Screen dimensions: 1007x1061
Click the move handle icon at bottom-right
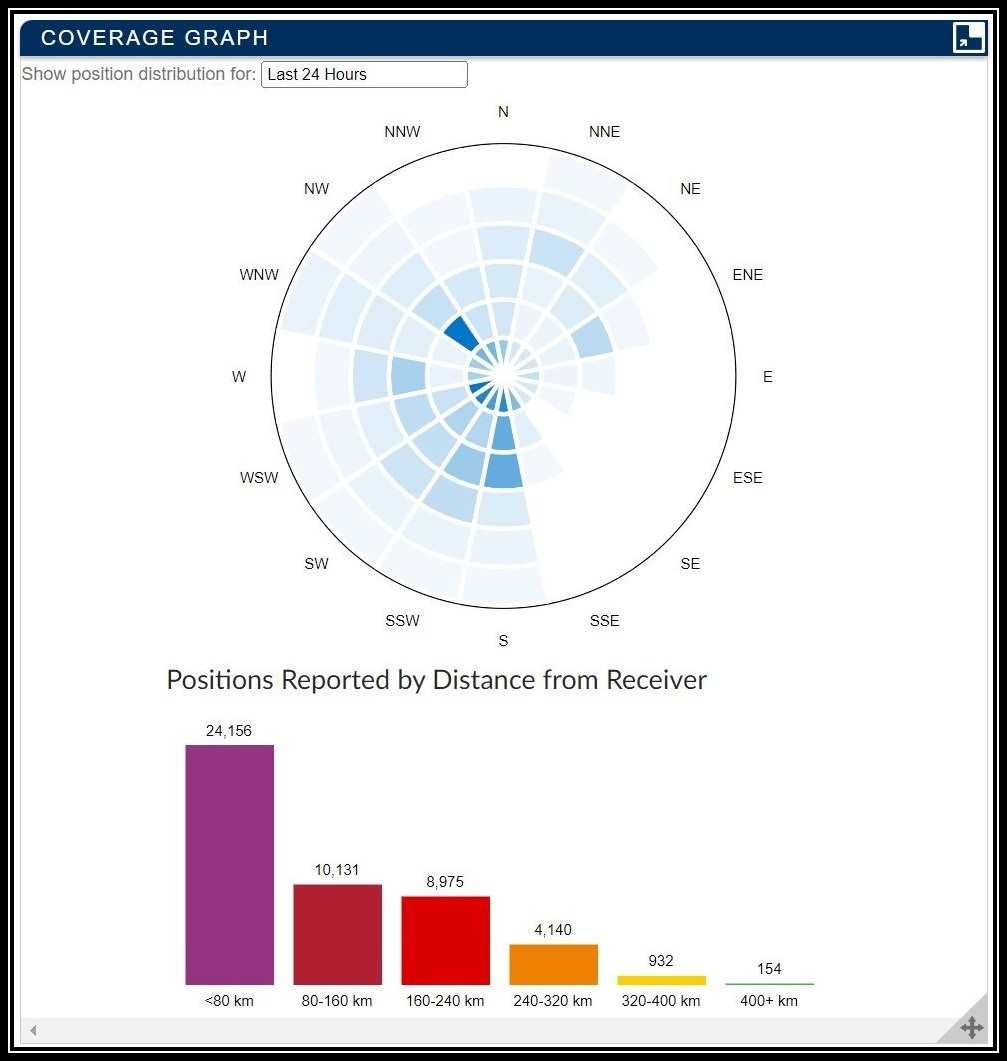pyautogui.click(x=970, y=1027)
